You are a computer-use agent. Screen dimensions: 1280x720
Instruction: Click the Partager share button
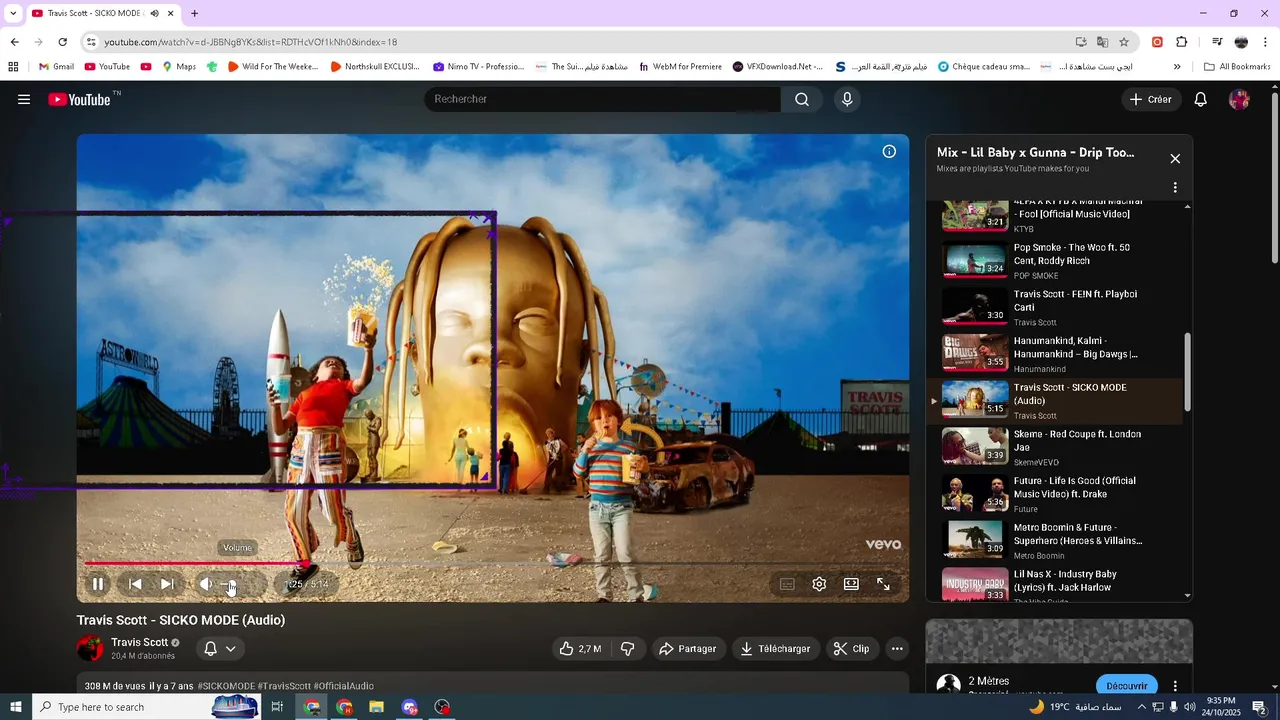tap(687, 649)
